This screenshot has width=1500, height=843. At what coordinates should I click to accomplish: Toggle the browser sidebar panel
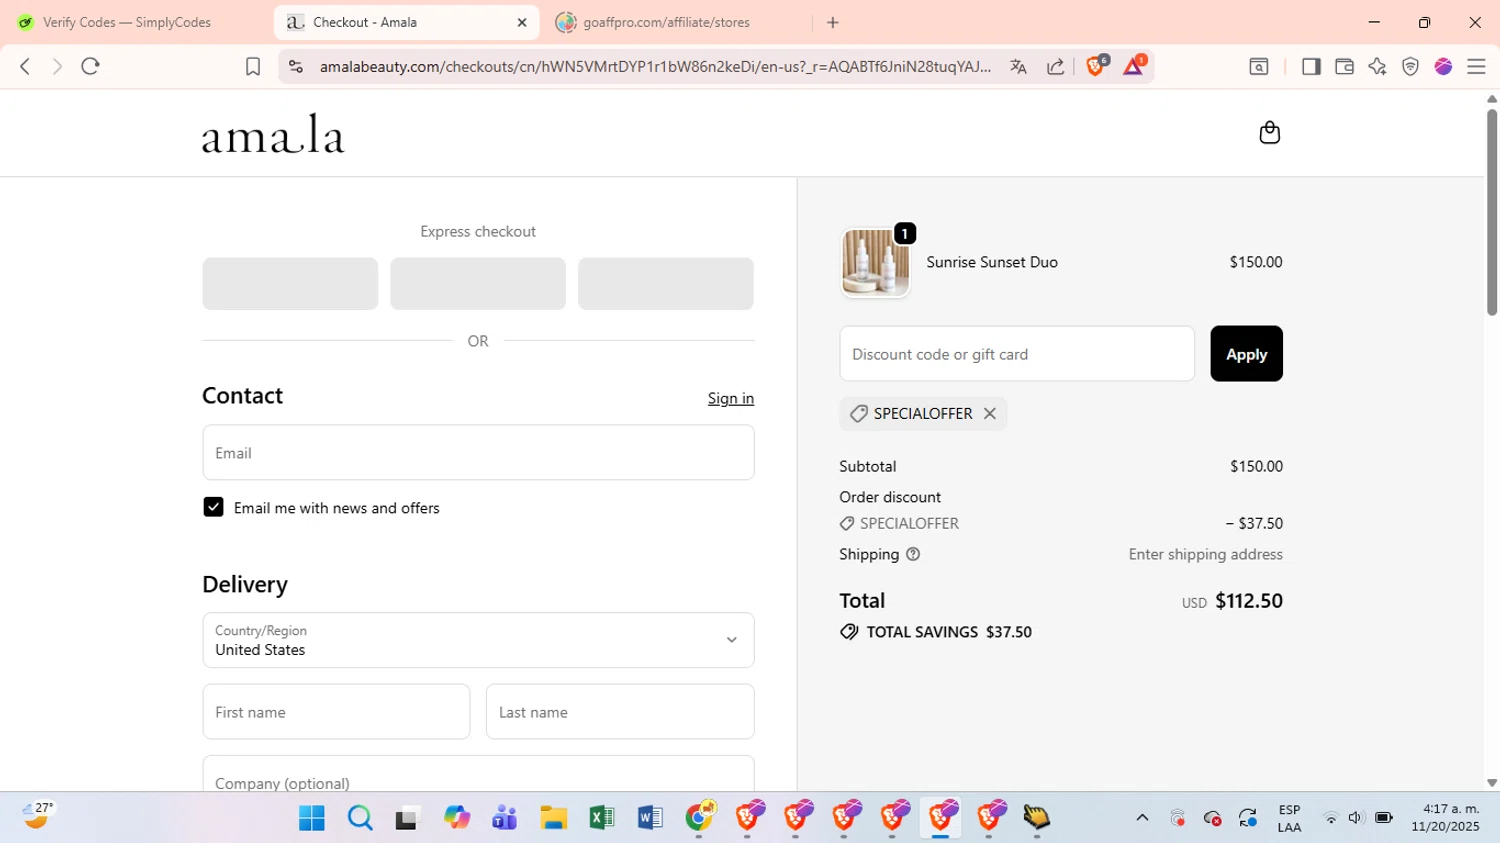coord(1311,66)
